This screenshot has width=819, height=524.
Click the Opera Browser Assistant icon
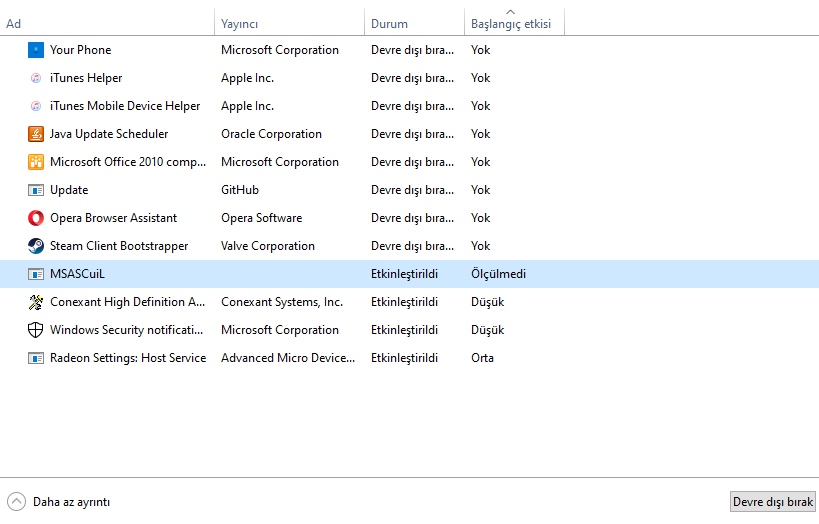coord(36,218)
